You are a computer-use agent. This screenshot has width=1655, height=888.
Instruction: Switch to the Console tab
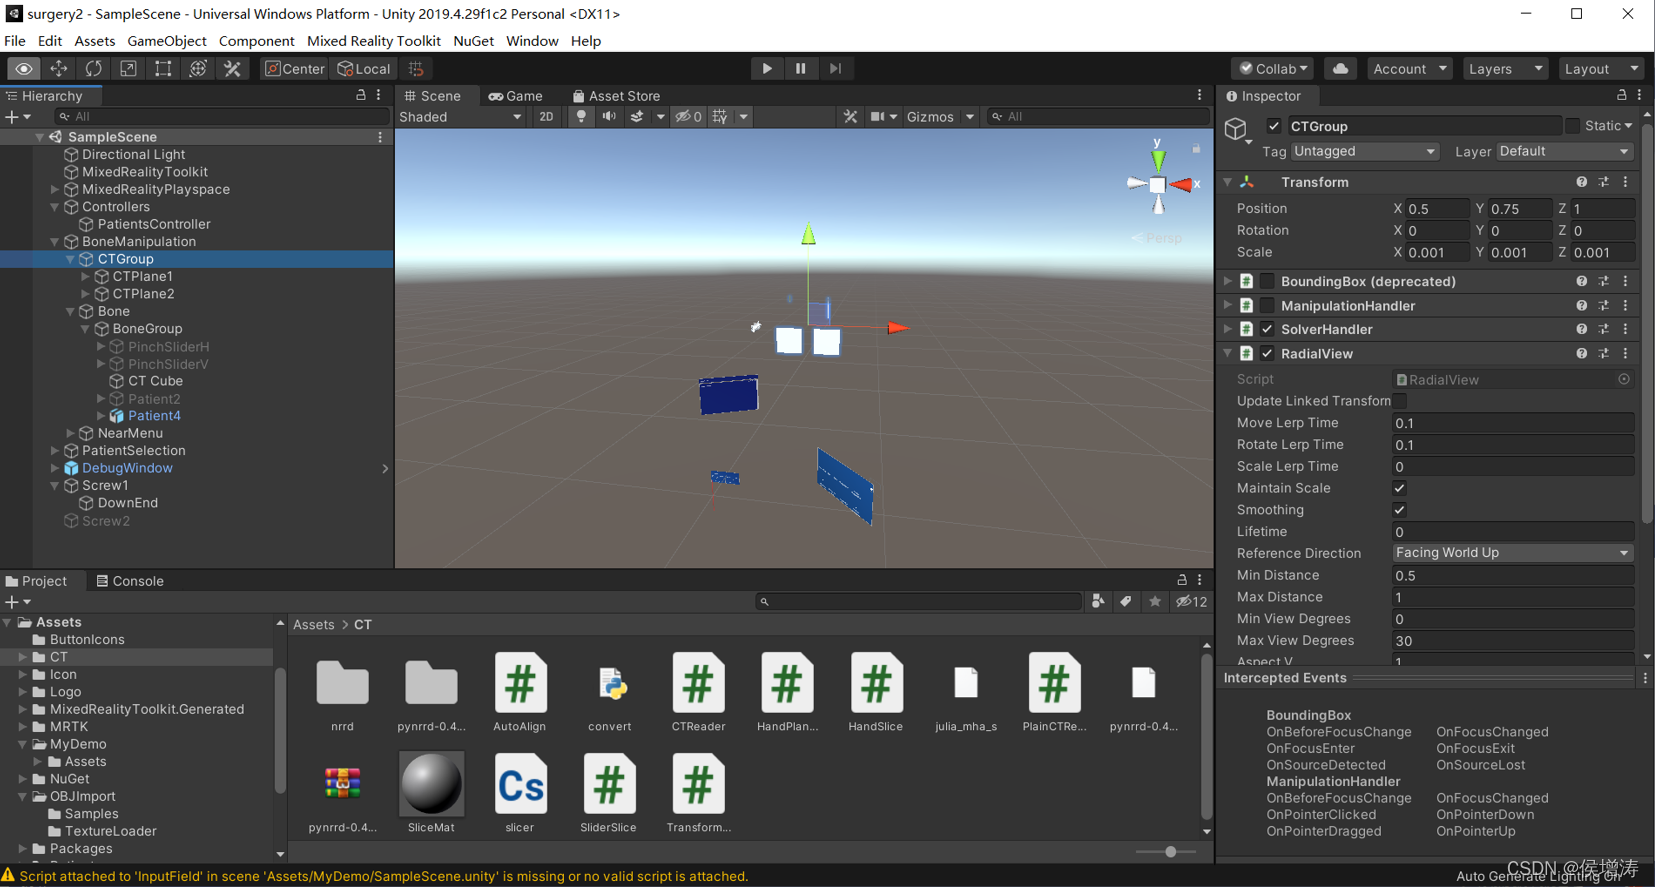point(130,581)
